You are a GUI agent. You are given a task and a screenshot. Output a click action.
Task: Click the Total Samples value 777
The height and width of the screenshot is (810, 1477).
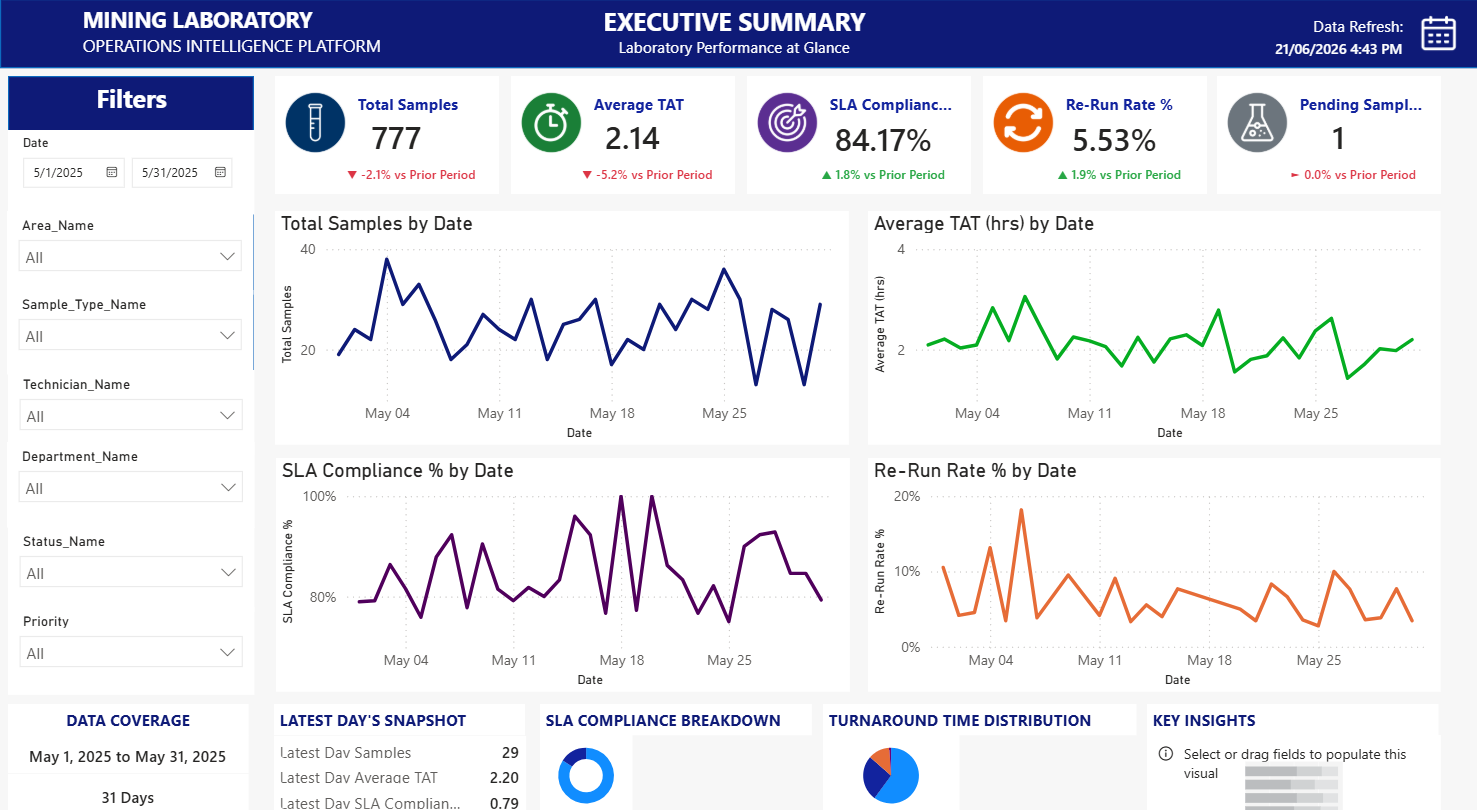(396, 139)
